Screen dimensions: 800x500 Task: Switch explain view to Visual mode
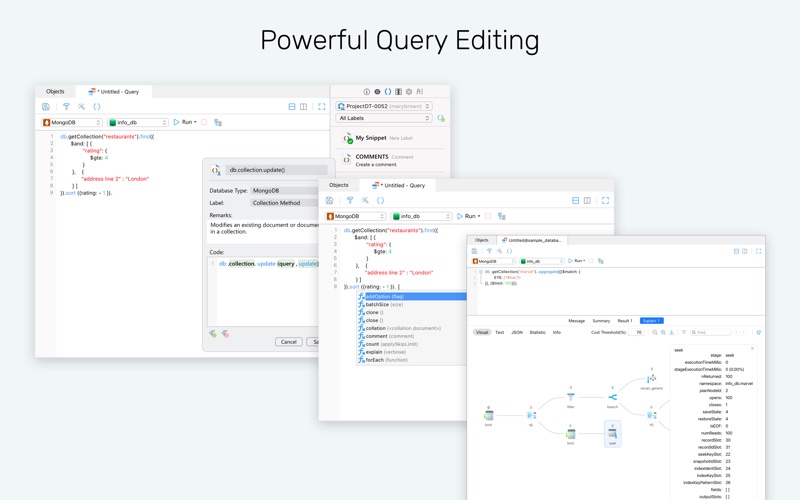pos(482,332)
